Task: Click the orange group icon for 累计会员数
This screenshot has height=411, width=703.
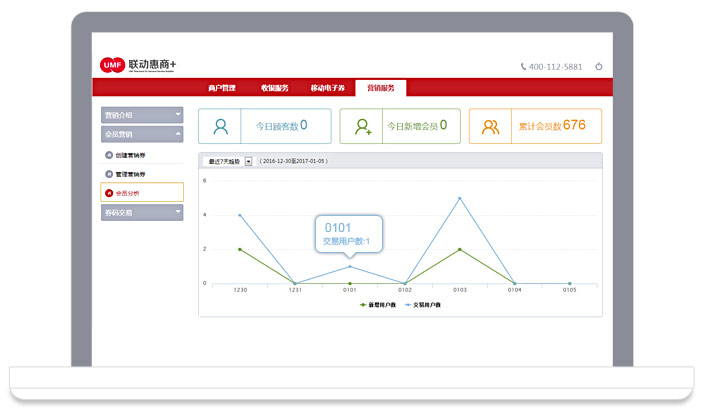Action: (491, 127)
